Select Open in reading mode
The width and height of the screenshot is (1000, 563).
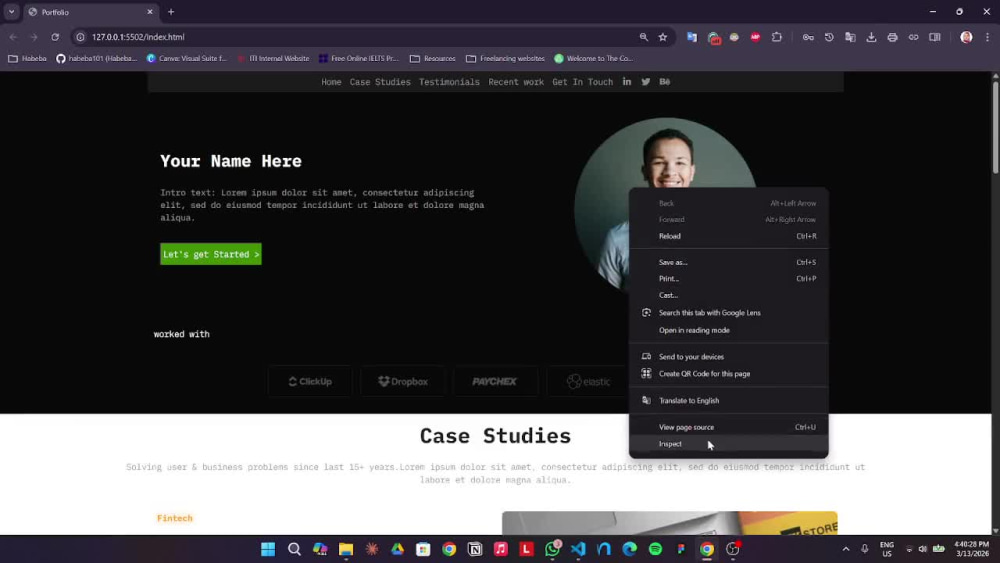(728, 330)
